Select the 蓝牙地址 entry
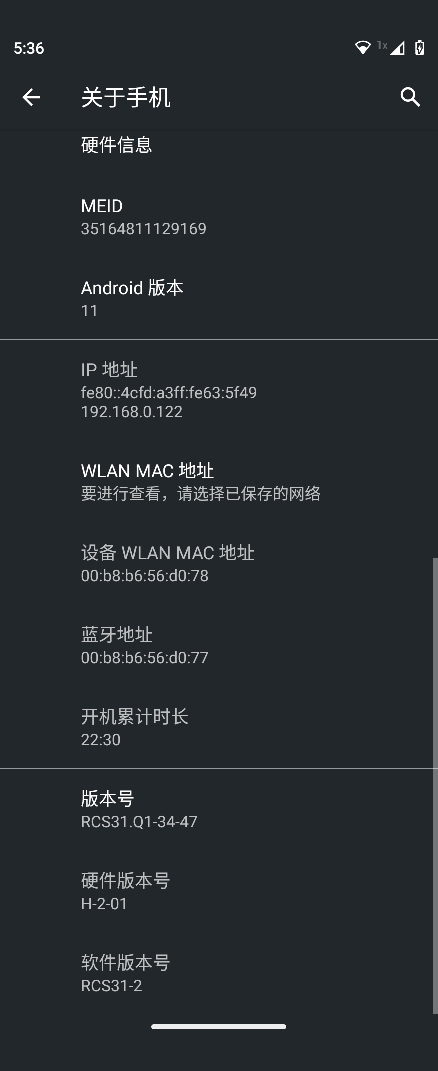Viewport: 438px width, 1071px height. (x=219, y=645)
